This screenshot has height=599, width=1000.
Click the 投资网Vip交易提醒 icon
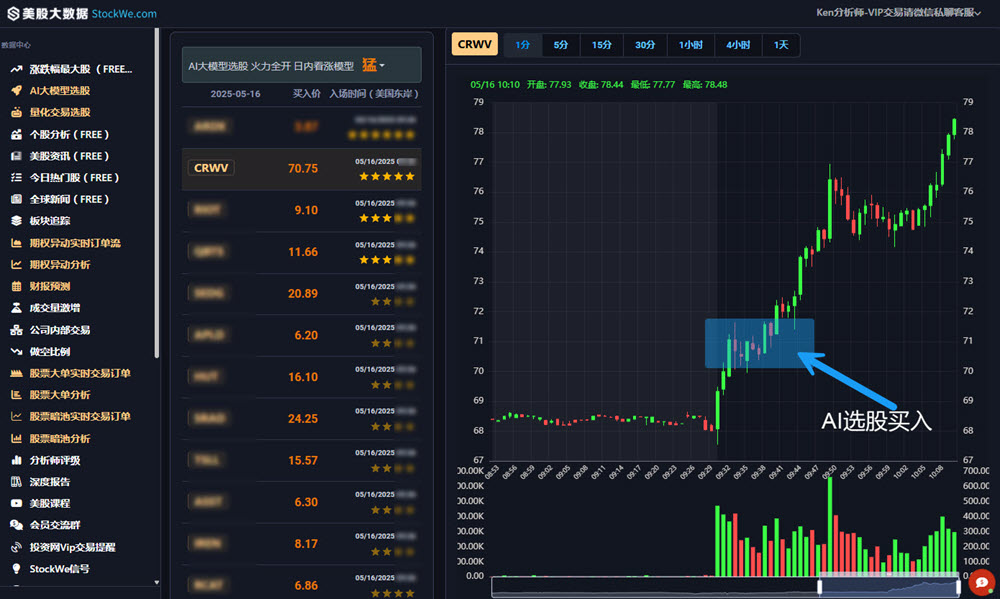click(x=16, y=547)
